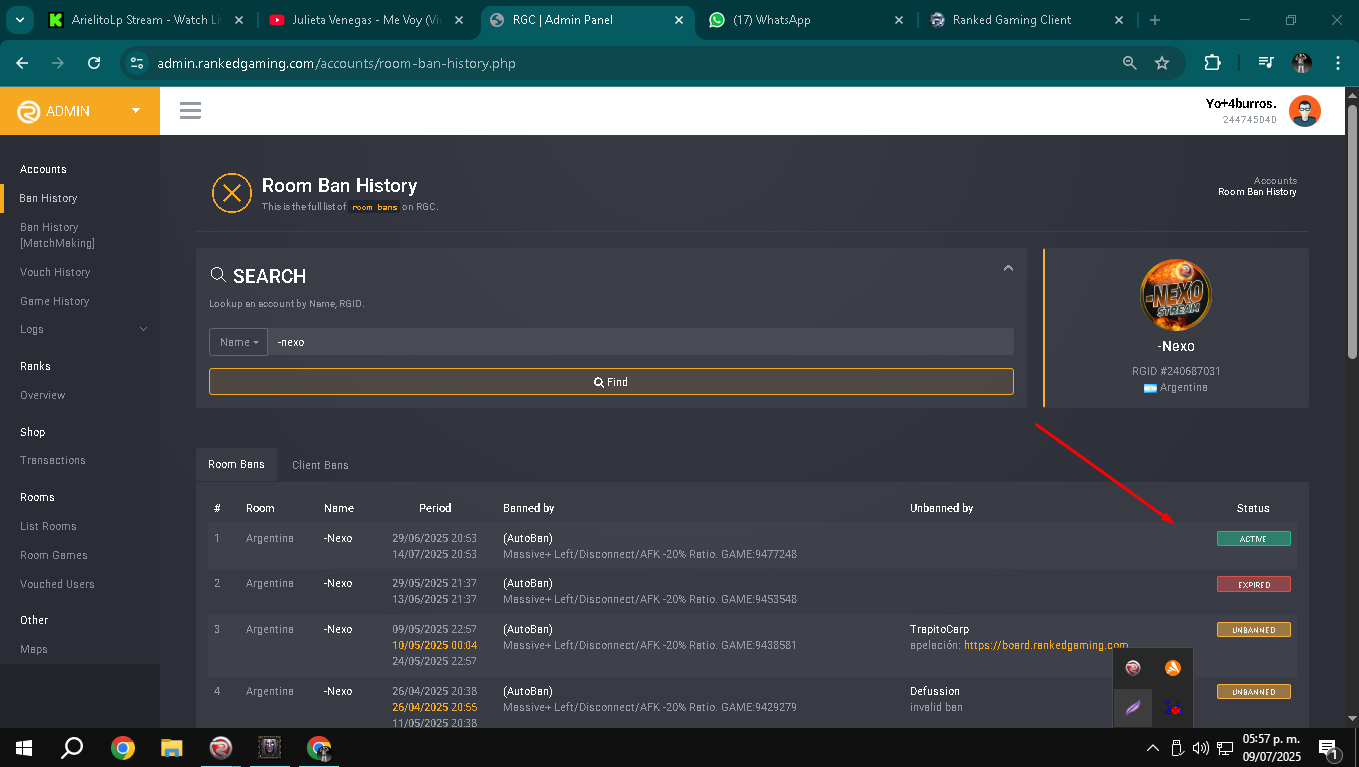This screenshot has height=767, width=1359.
Task: Open the Name search-type dropdown
Action: 238,342
